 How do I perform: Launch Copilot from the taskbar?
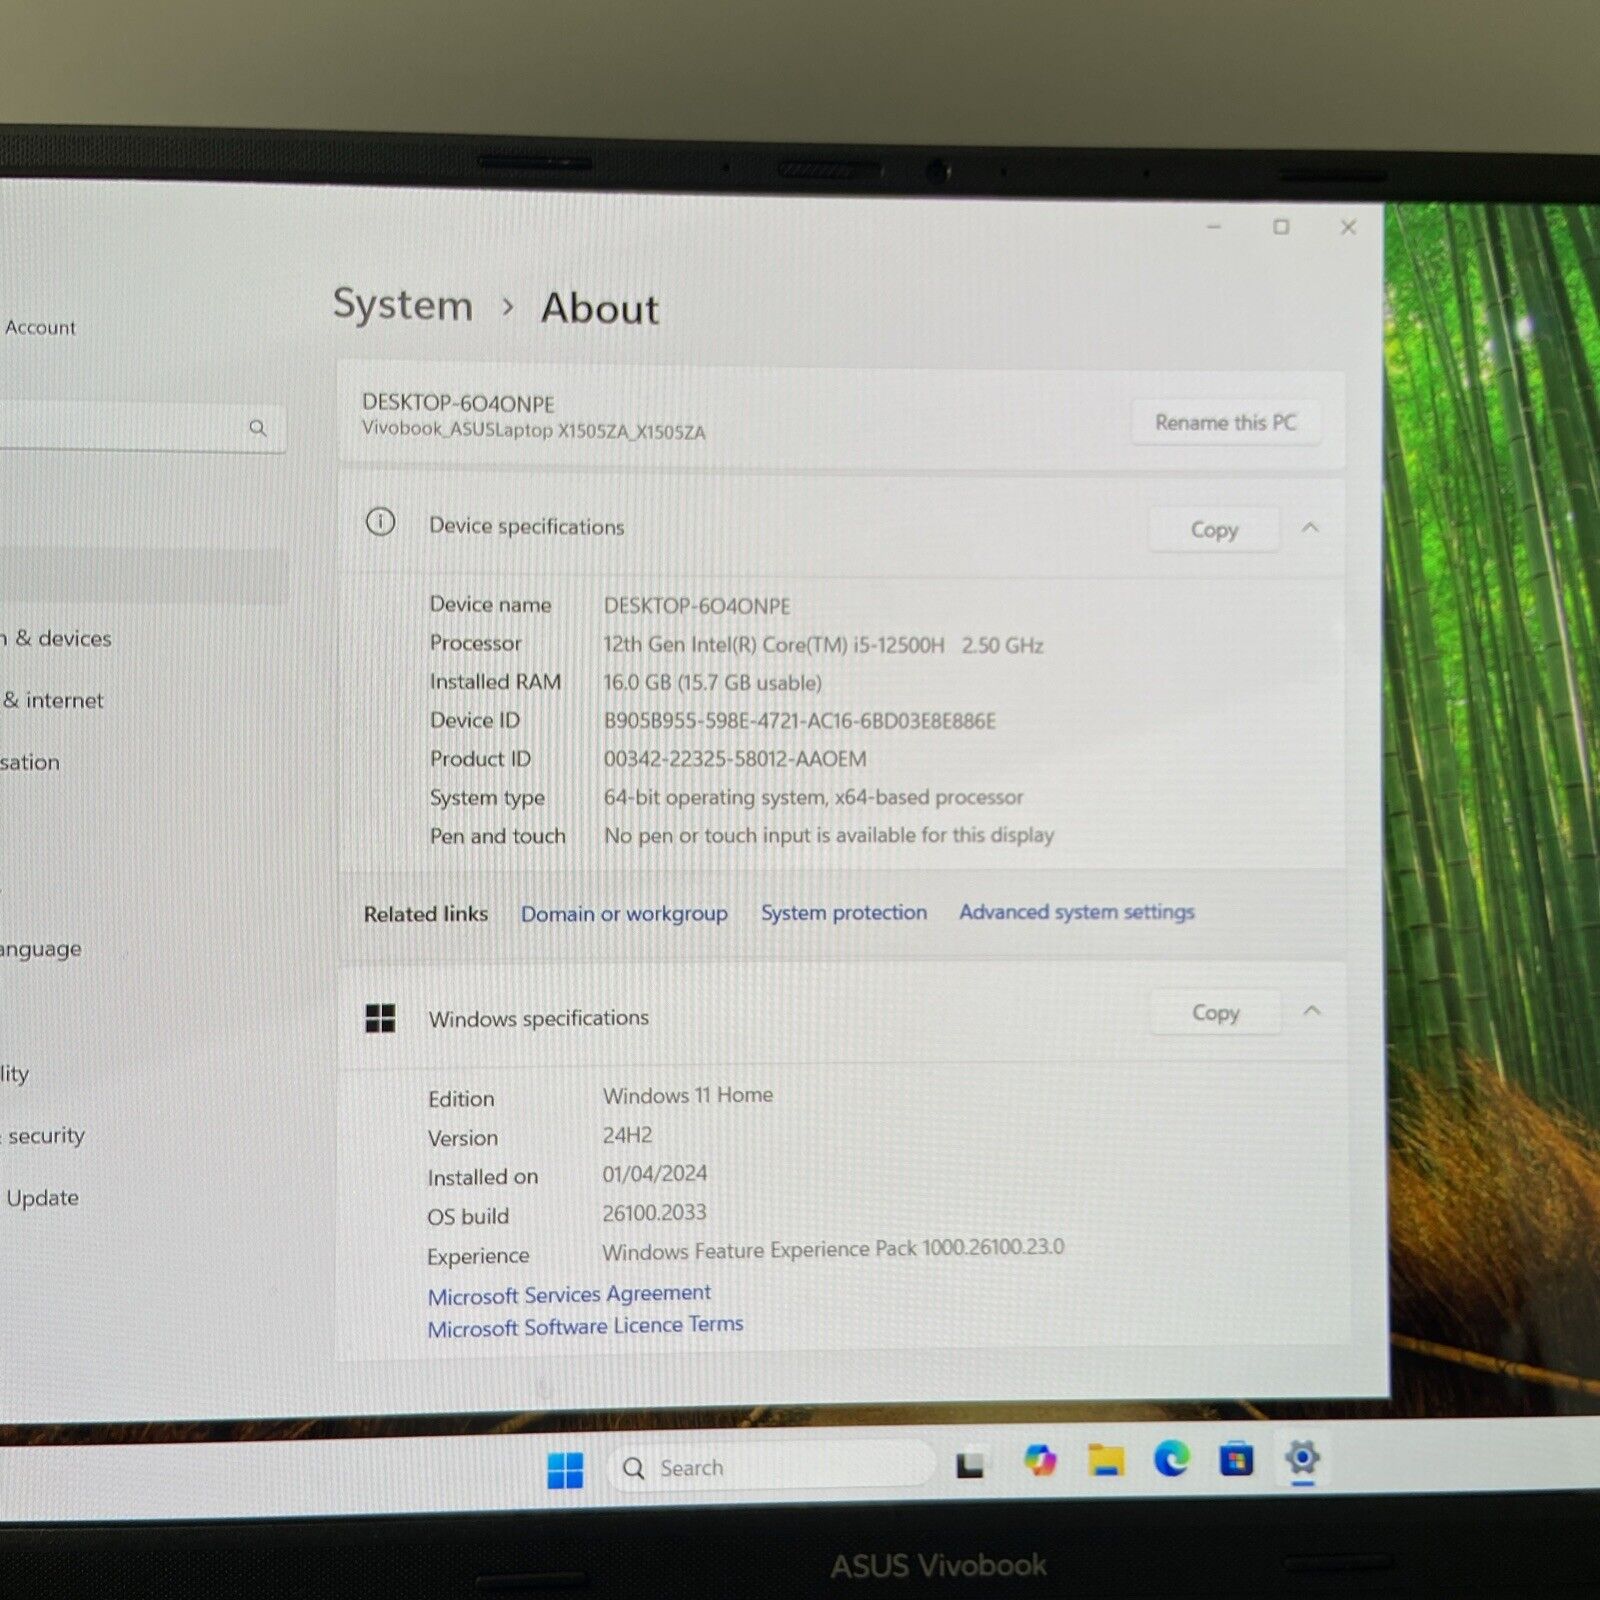tap(1040, 1461)
